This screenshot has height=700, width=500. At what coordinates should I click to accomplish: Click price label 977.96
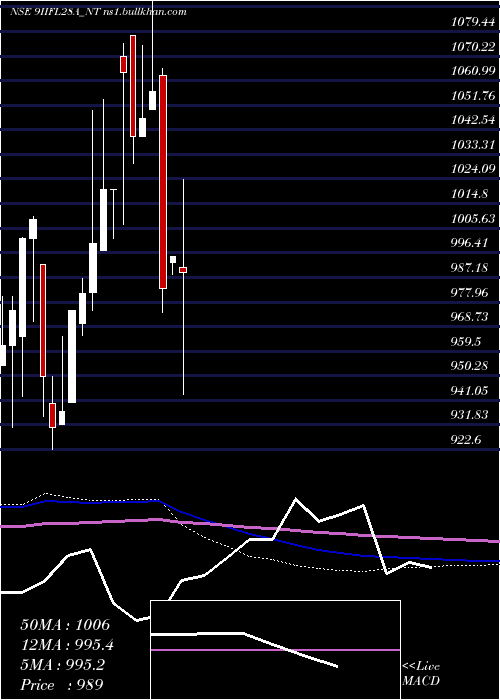pyautogui.click(x=469, y=292)
